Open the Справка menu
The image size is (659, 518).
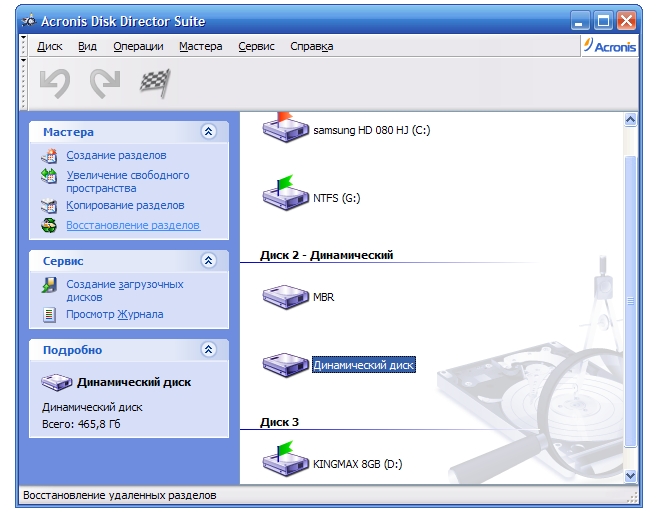tap(311, 46)
